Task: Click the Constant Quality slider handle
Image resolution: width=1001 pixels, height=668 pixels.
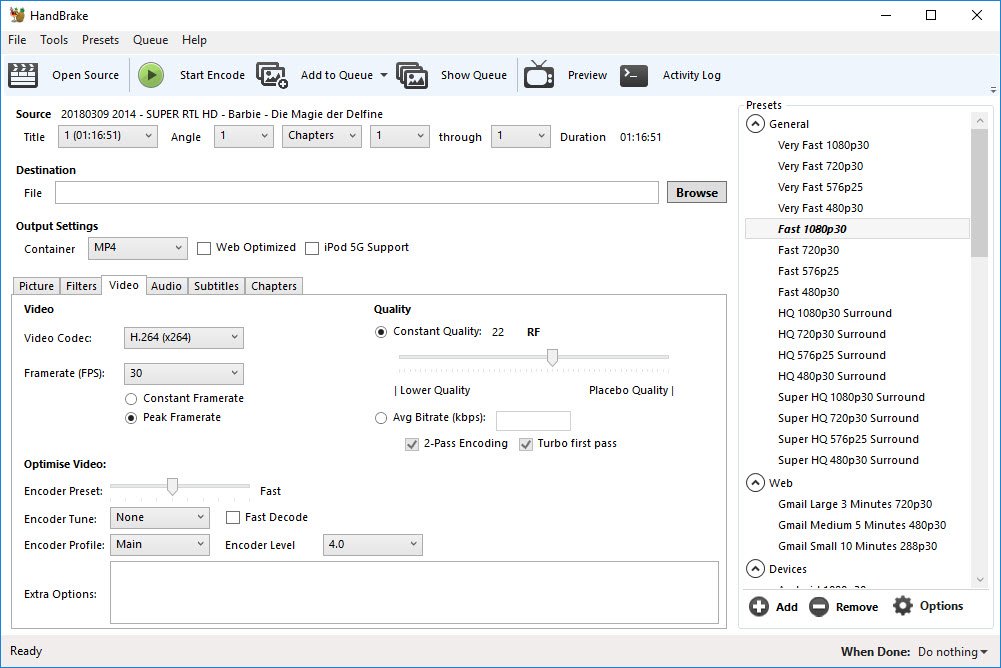Action: click(551, 357)
